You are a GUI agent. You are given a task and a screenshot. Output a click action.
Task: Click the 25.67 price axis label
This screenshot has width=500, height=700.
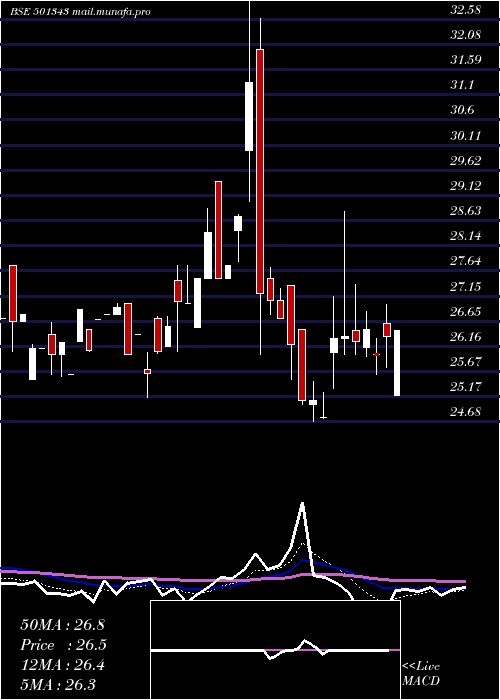pyautogui.click(x=466, y=361)
